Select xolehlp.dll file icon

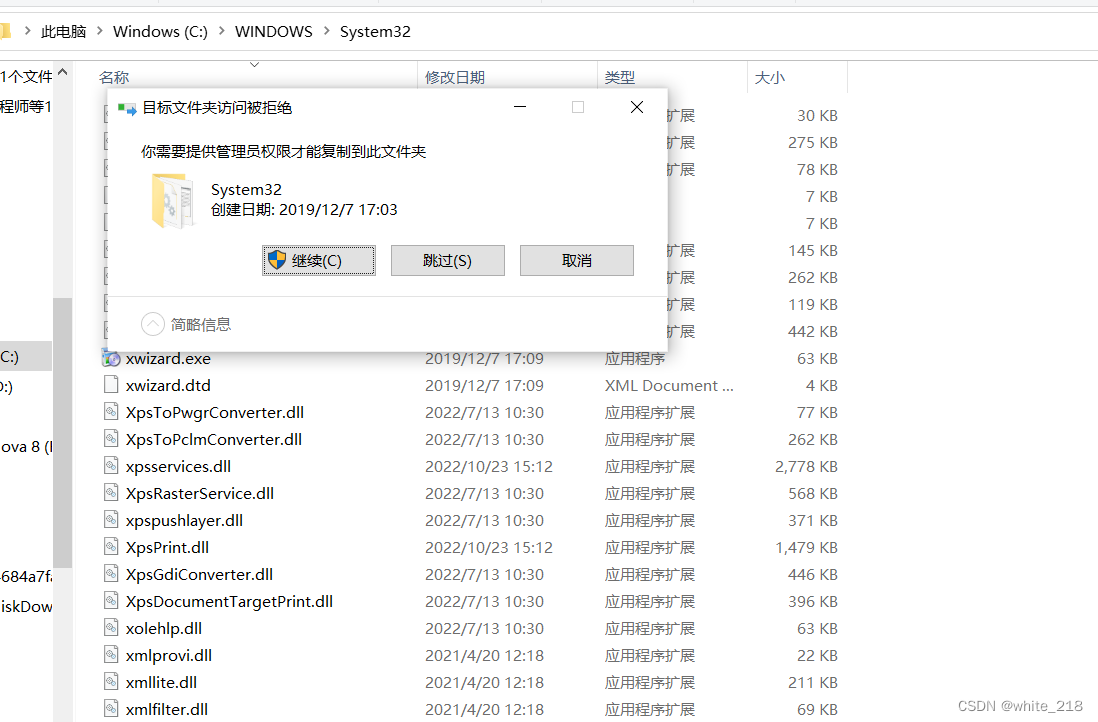pyautogui.click(x=111, y=628)
